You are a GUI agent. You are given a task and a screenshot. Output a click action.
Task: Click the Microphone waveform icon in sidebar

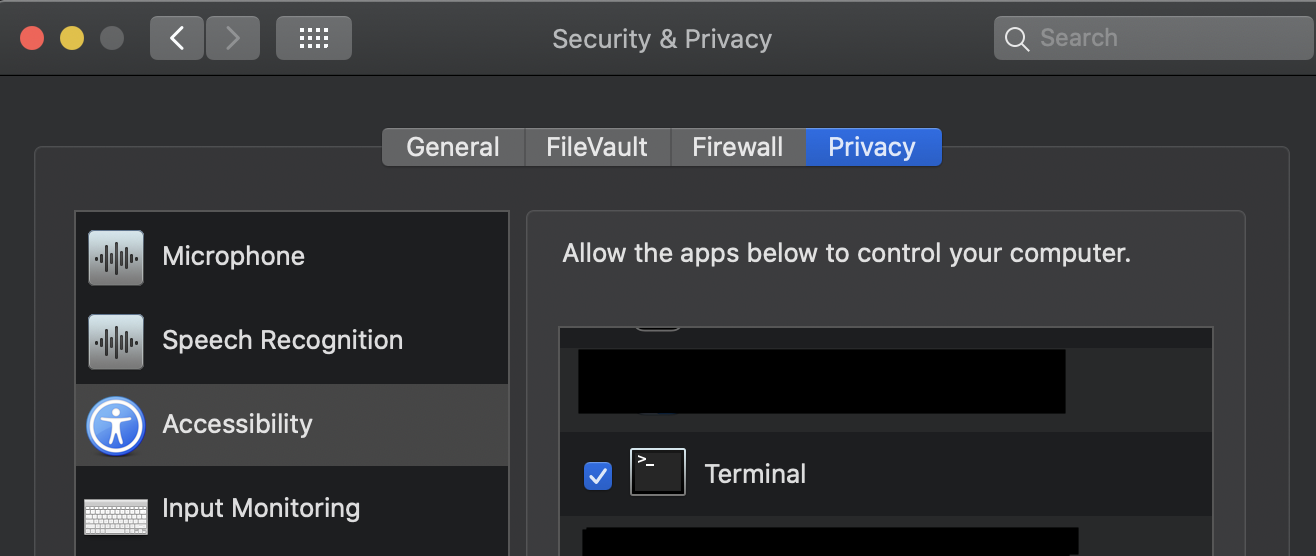point(116,257)
